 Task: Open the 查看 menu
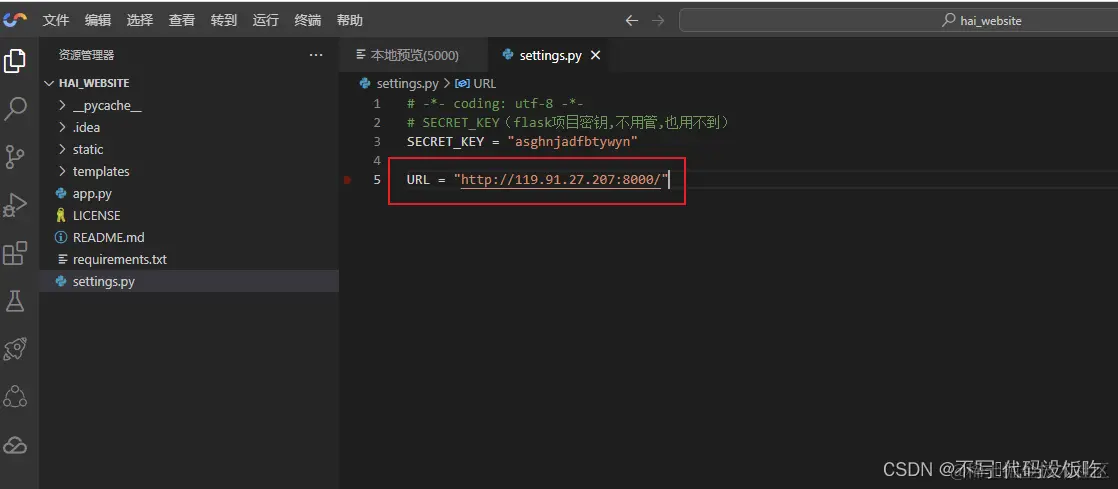182,20
